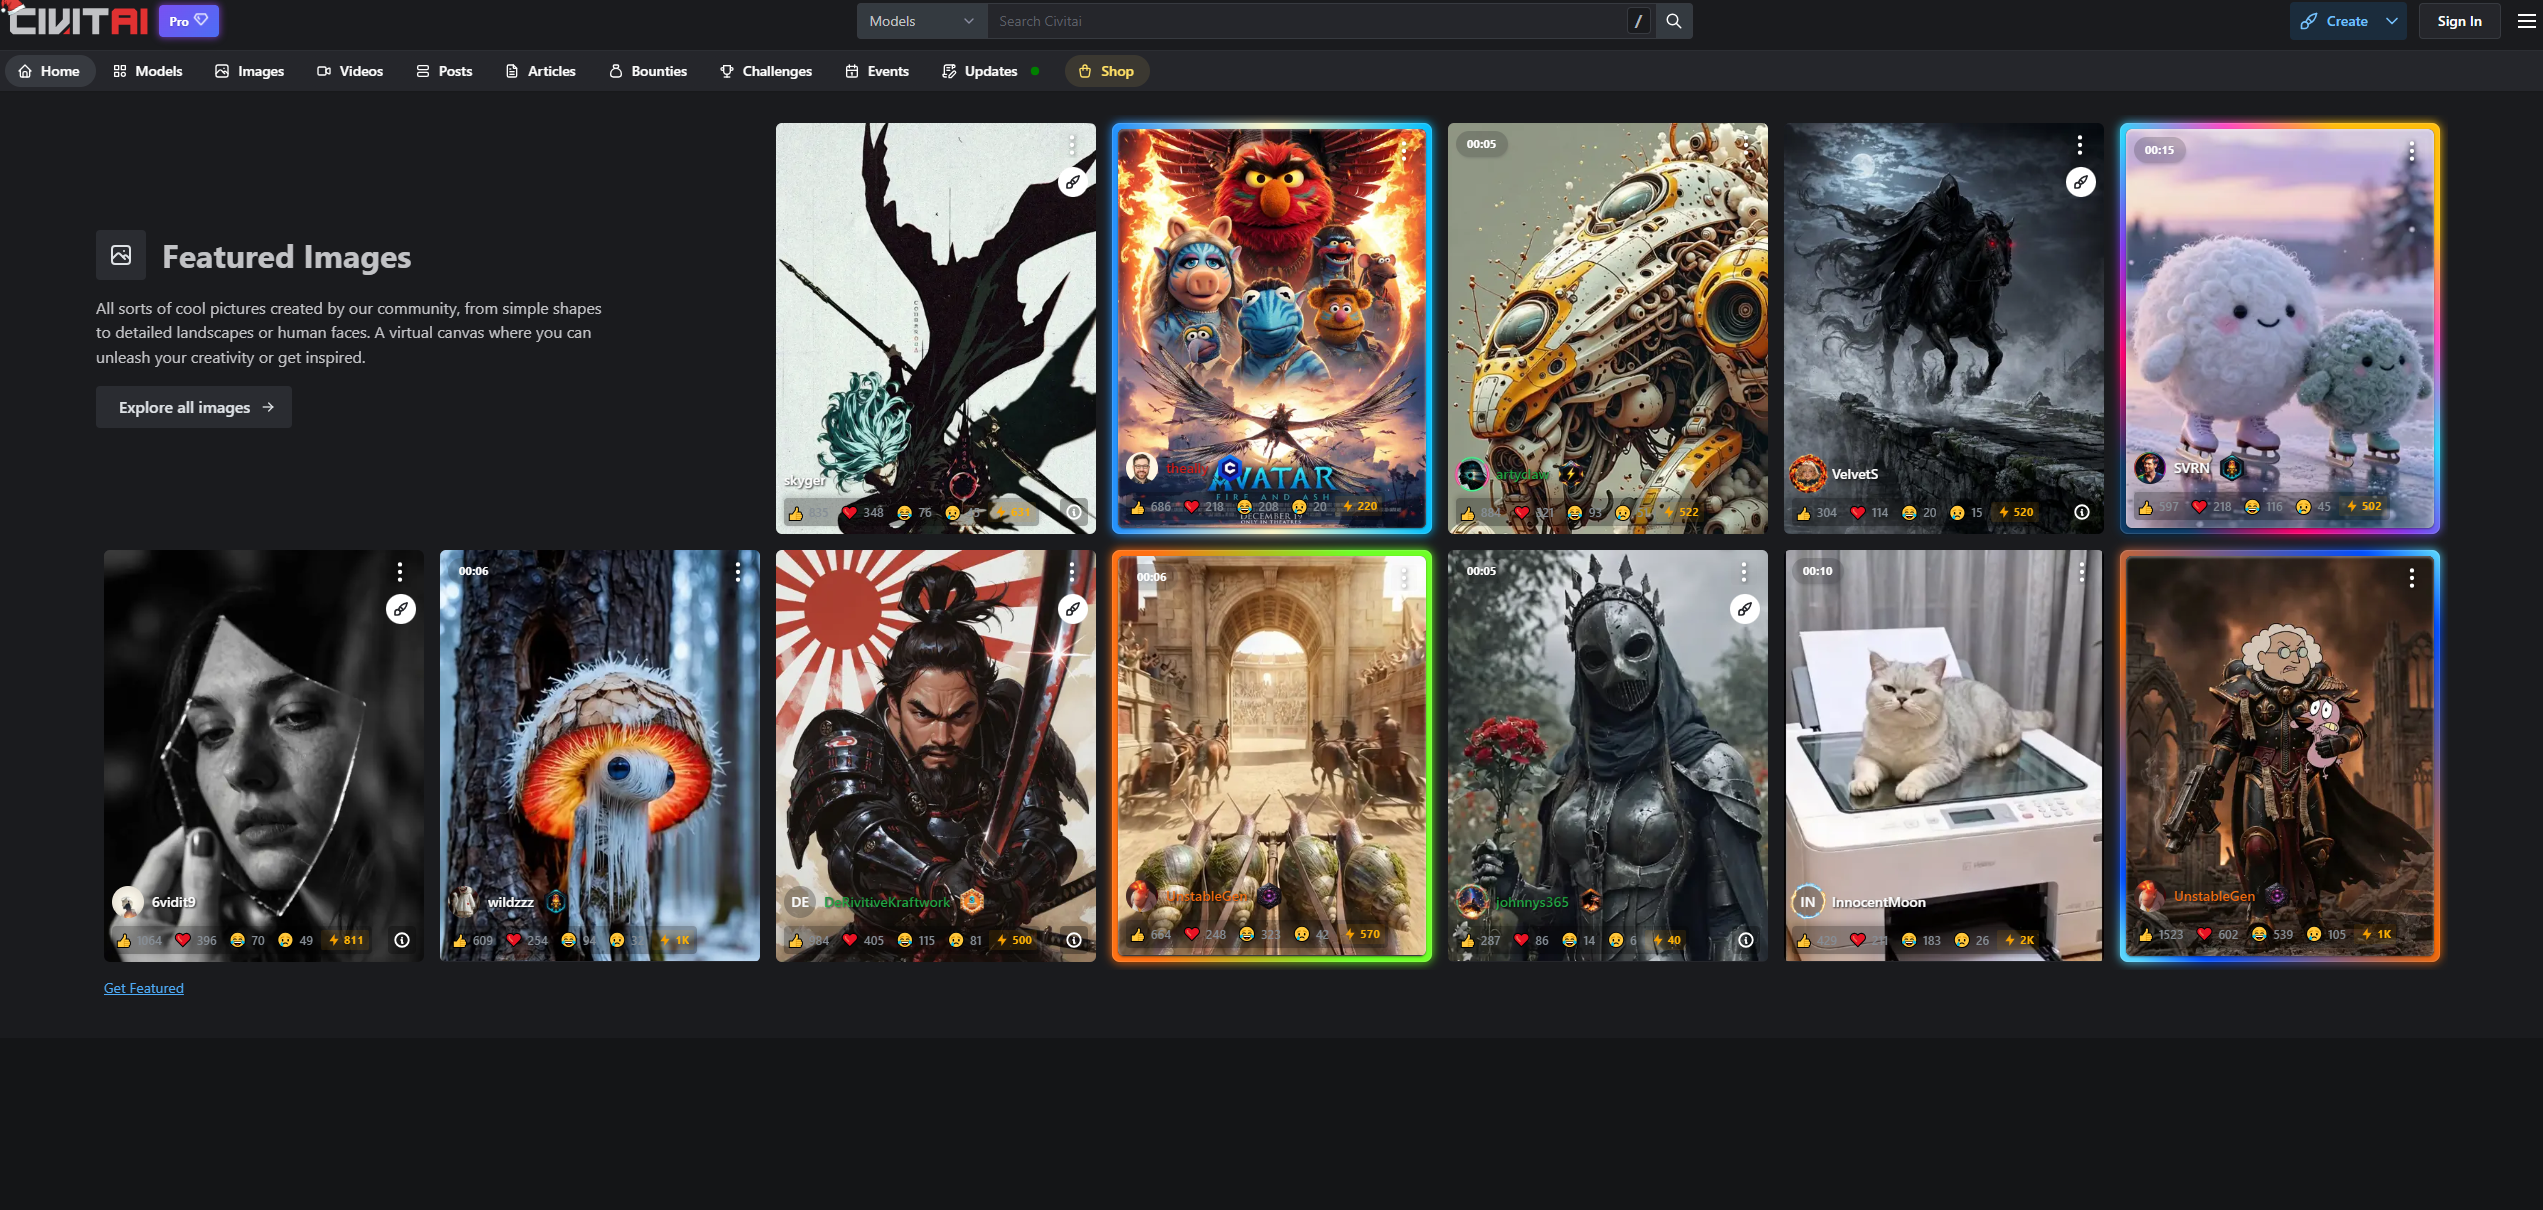Click into the Search Civitai field
Screen dimensions: 2543x1210
click(x=1300, y=21)
